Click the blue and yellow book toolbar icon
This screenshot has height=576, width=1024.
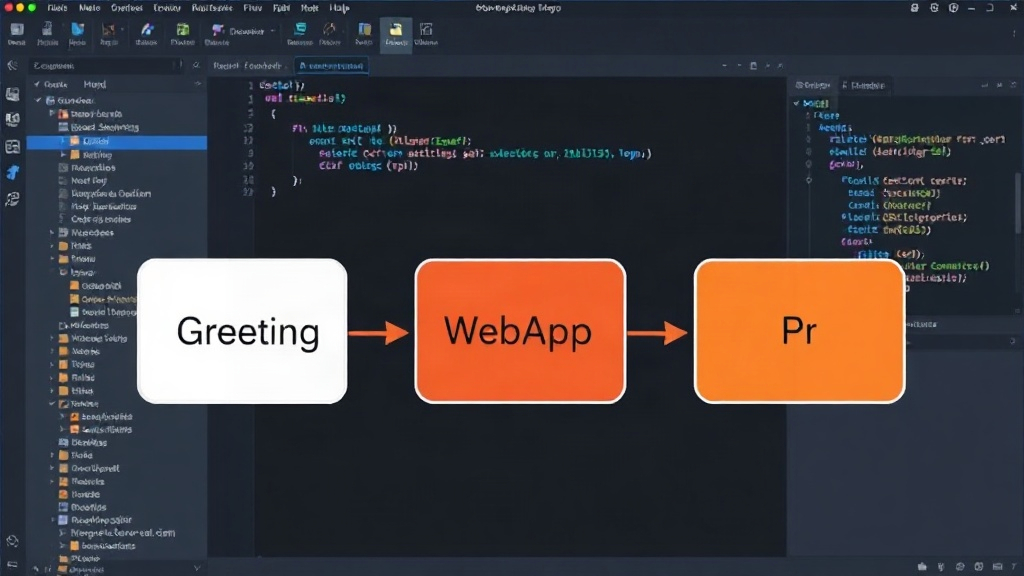(x=364, y=29)
